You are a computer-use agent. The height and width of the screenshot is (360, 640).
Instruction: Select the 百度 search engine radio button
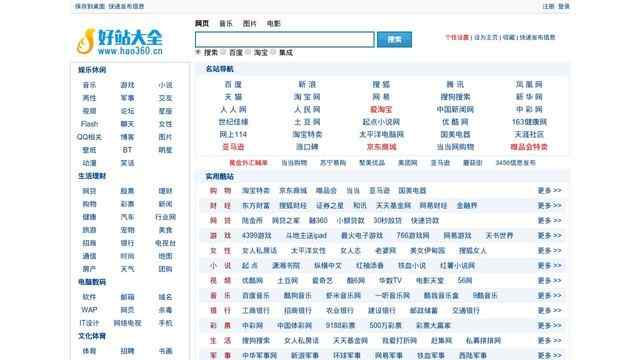[223, 52]
